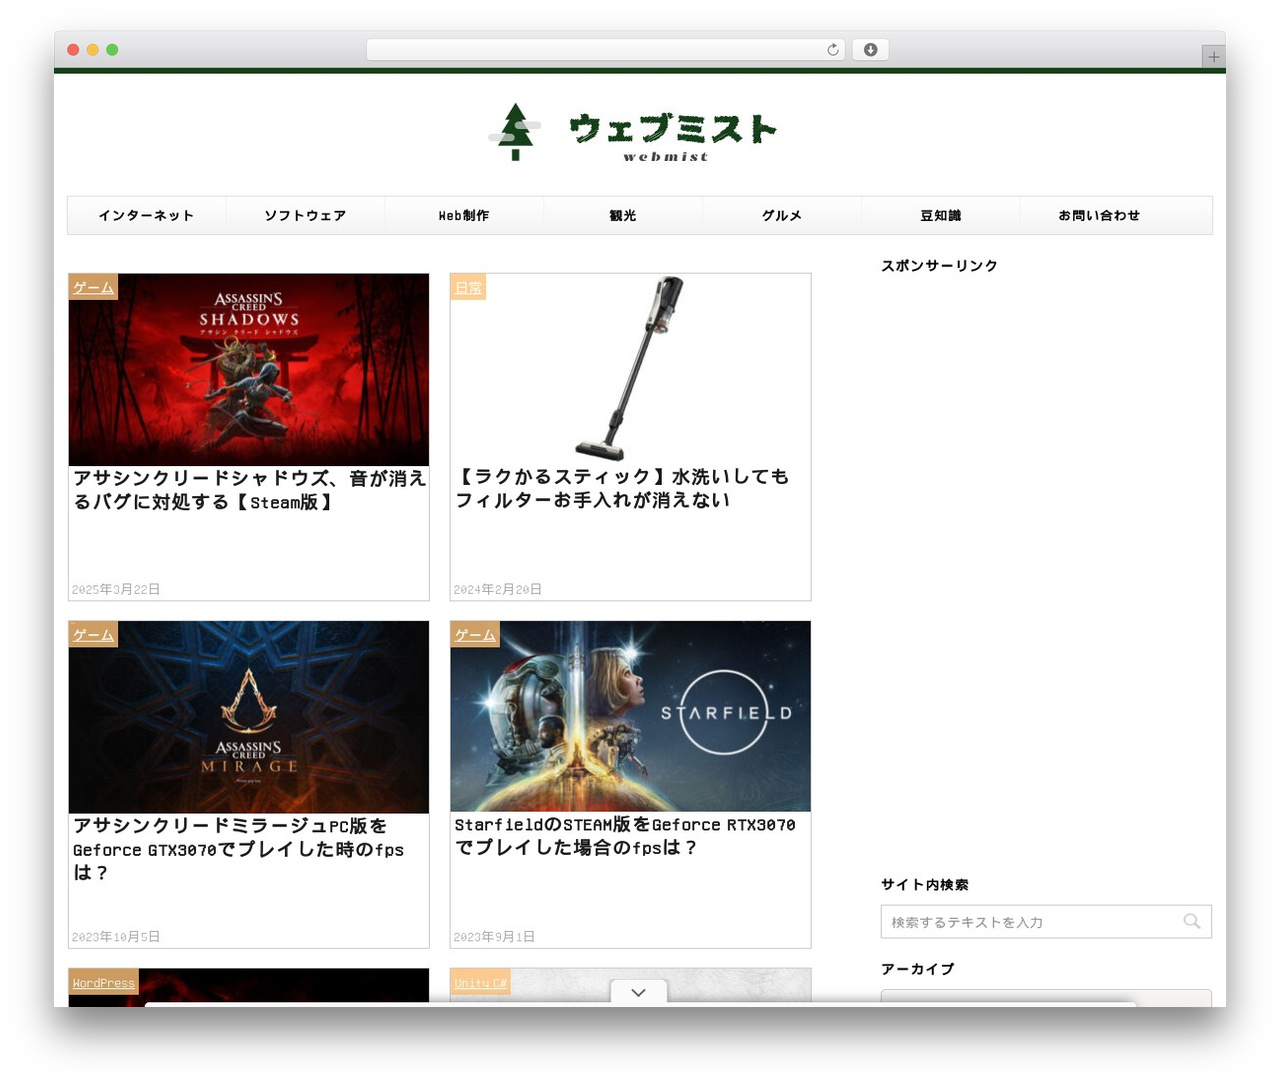Open a new tab with plus button
This screenshot has height=1084, width=1280.
(x=1213, y=57)
